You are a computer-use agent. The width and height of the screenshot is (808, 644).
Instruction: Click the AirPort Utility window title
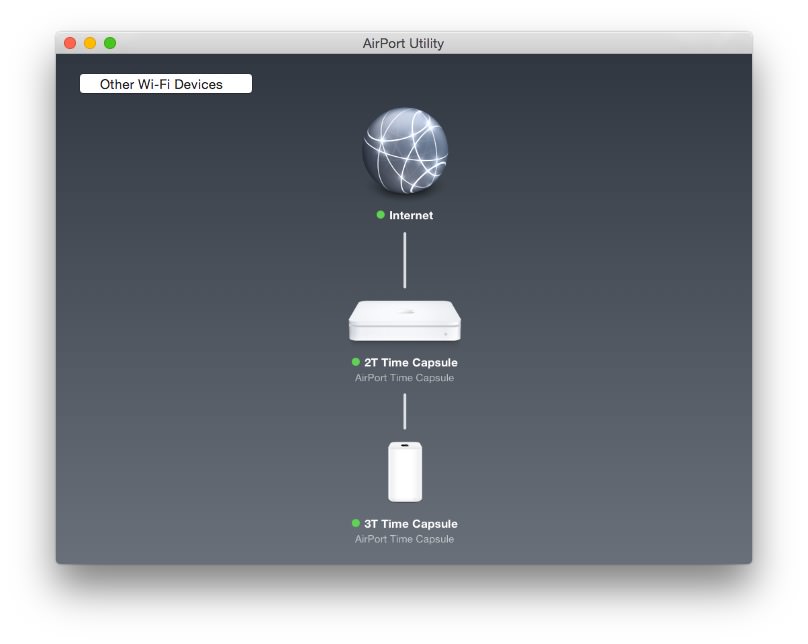click(403, 43)
